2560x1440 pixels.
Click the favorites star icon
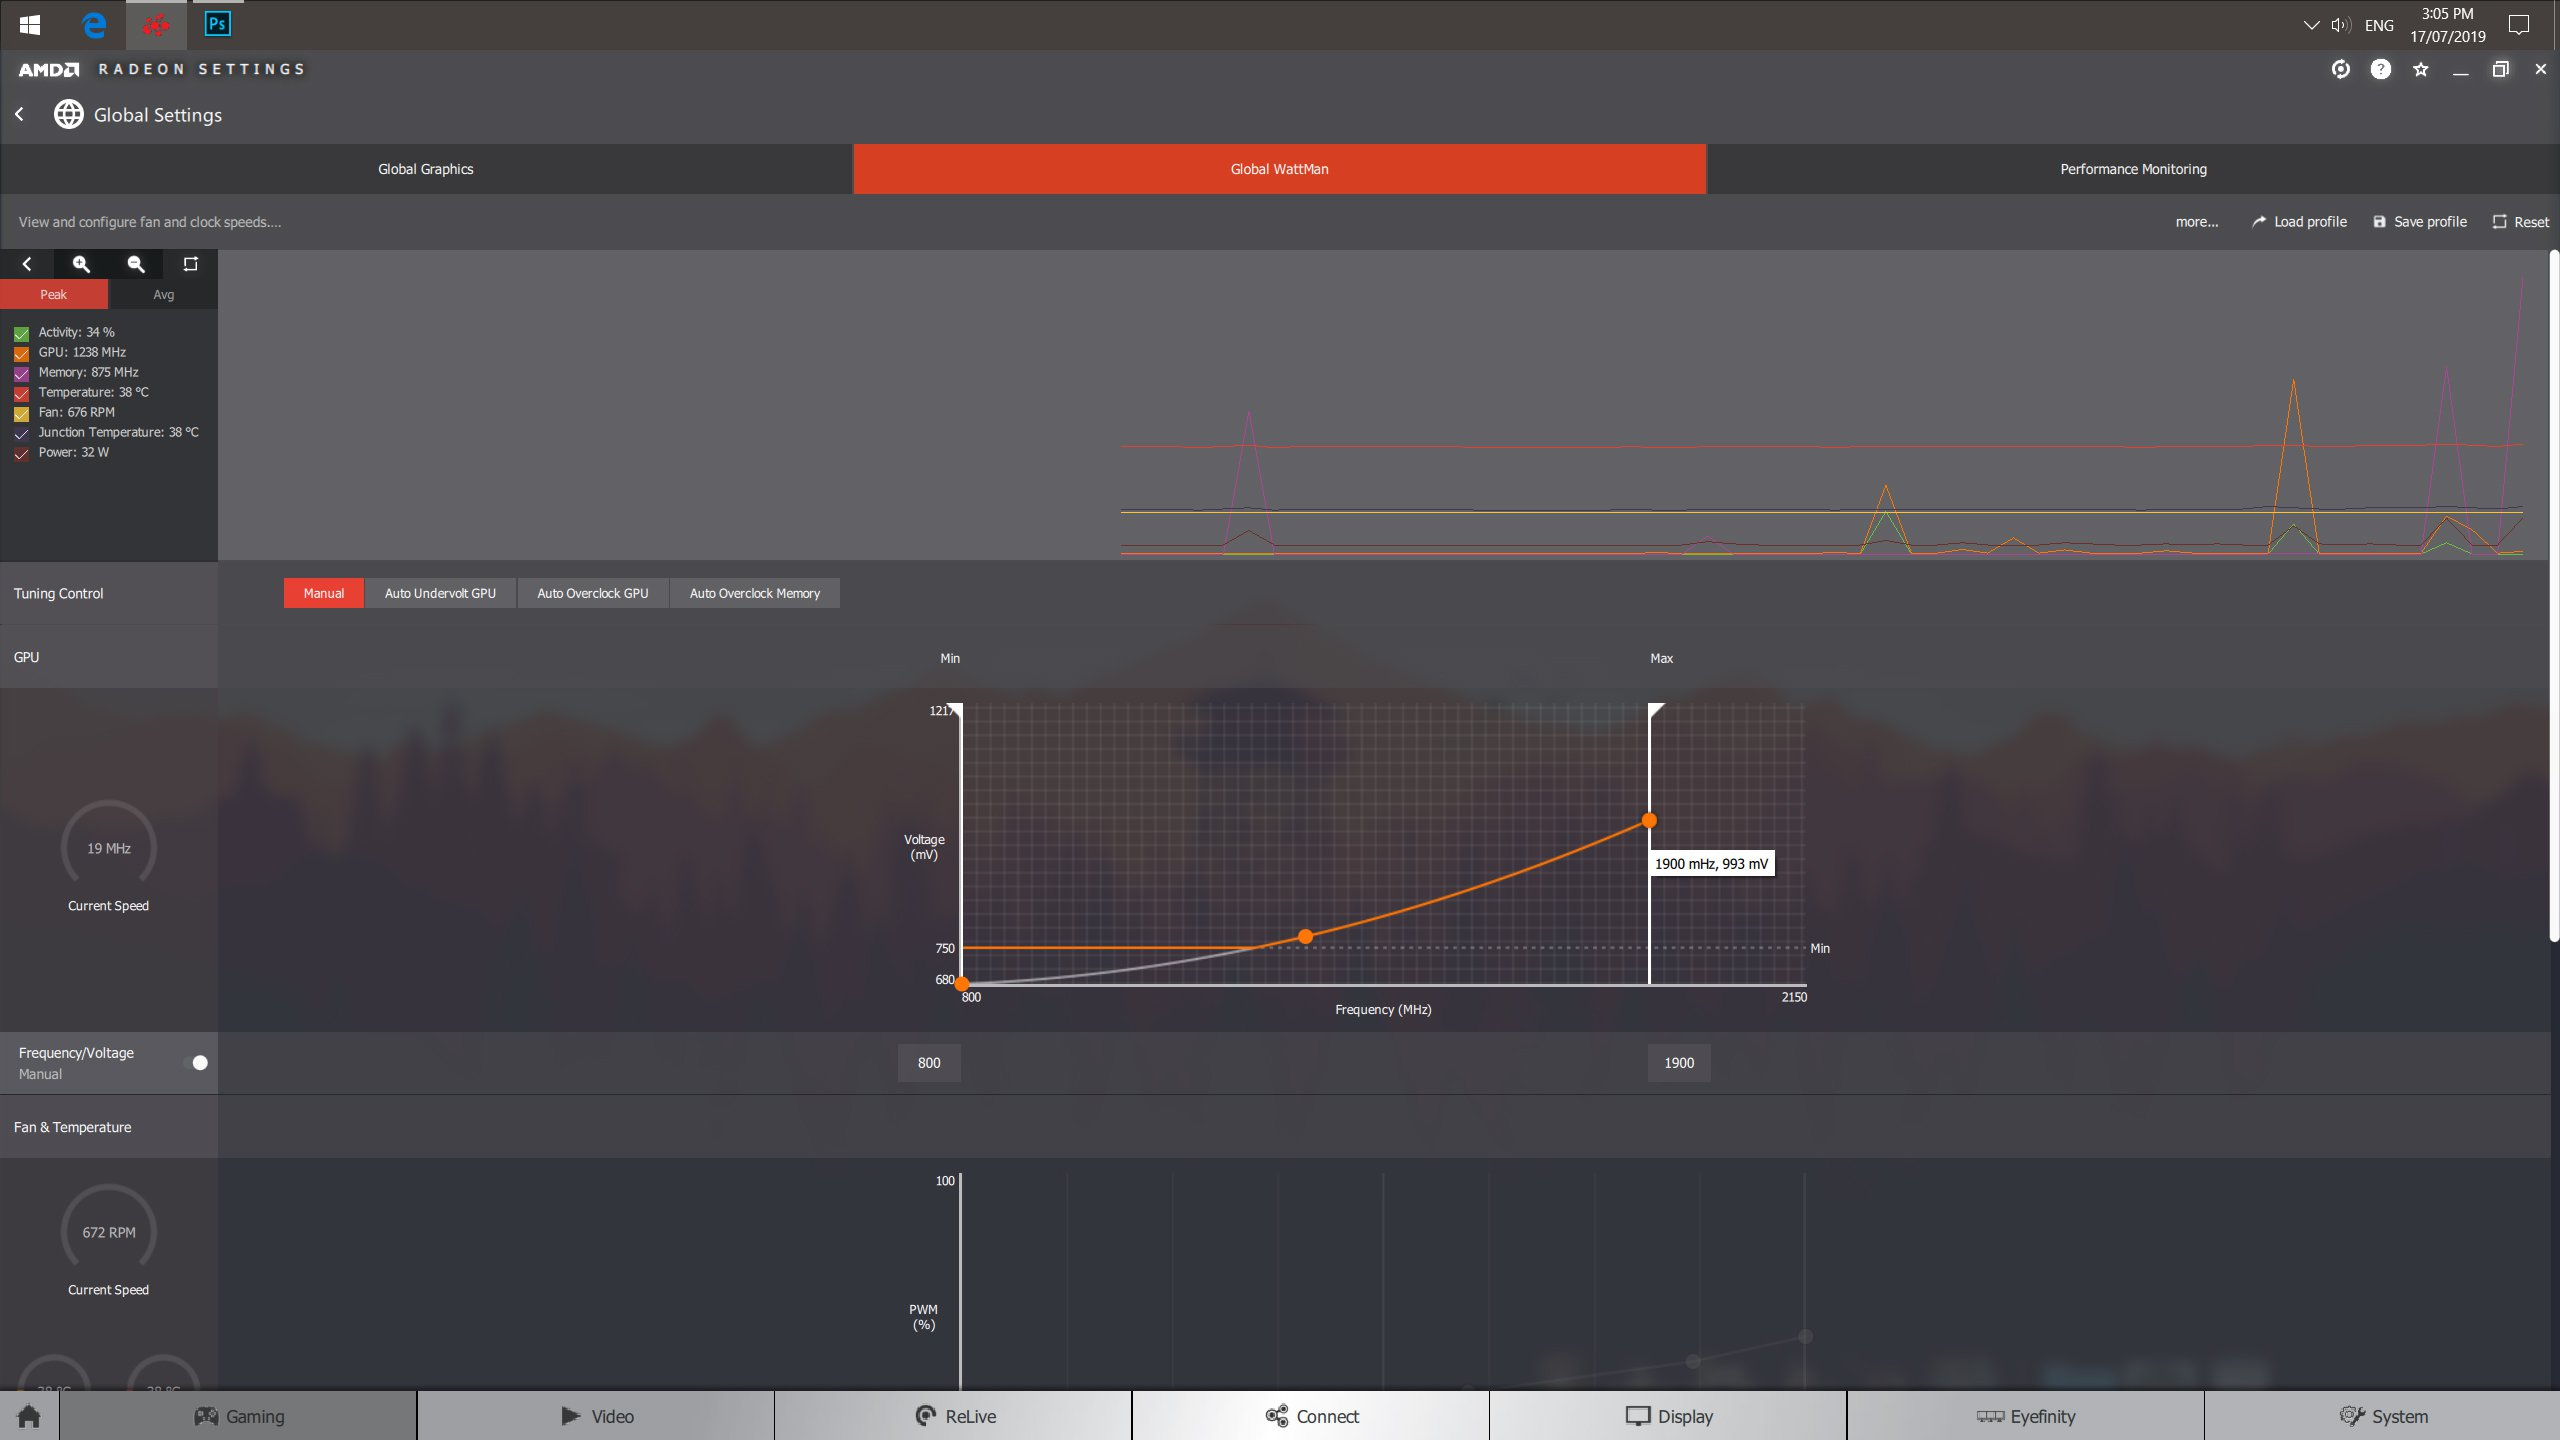coord(2420,69)
